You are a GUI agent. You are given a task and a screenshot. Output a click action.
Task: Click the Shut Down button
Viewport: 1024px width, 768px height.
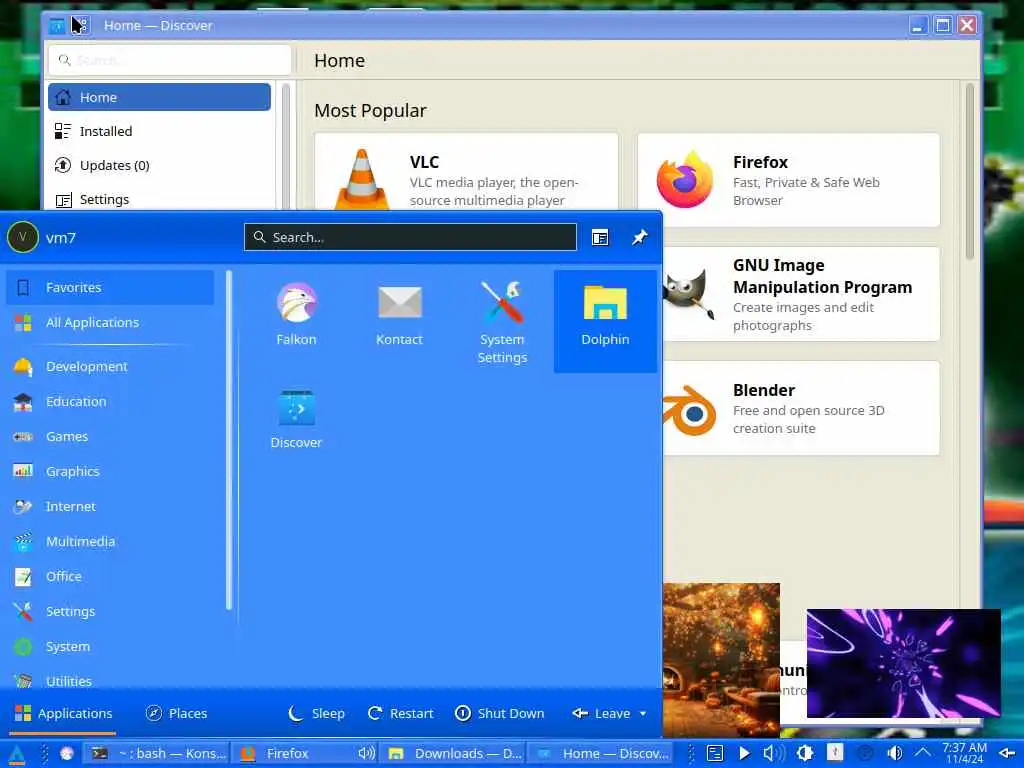coord(500,713)
